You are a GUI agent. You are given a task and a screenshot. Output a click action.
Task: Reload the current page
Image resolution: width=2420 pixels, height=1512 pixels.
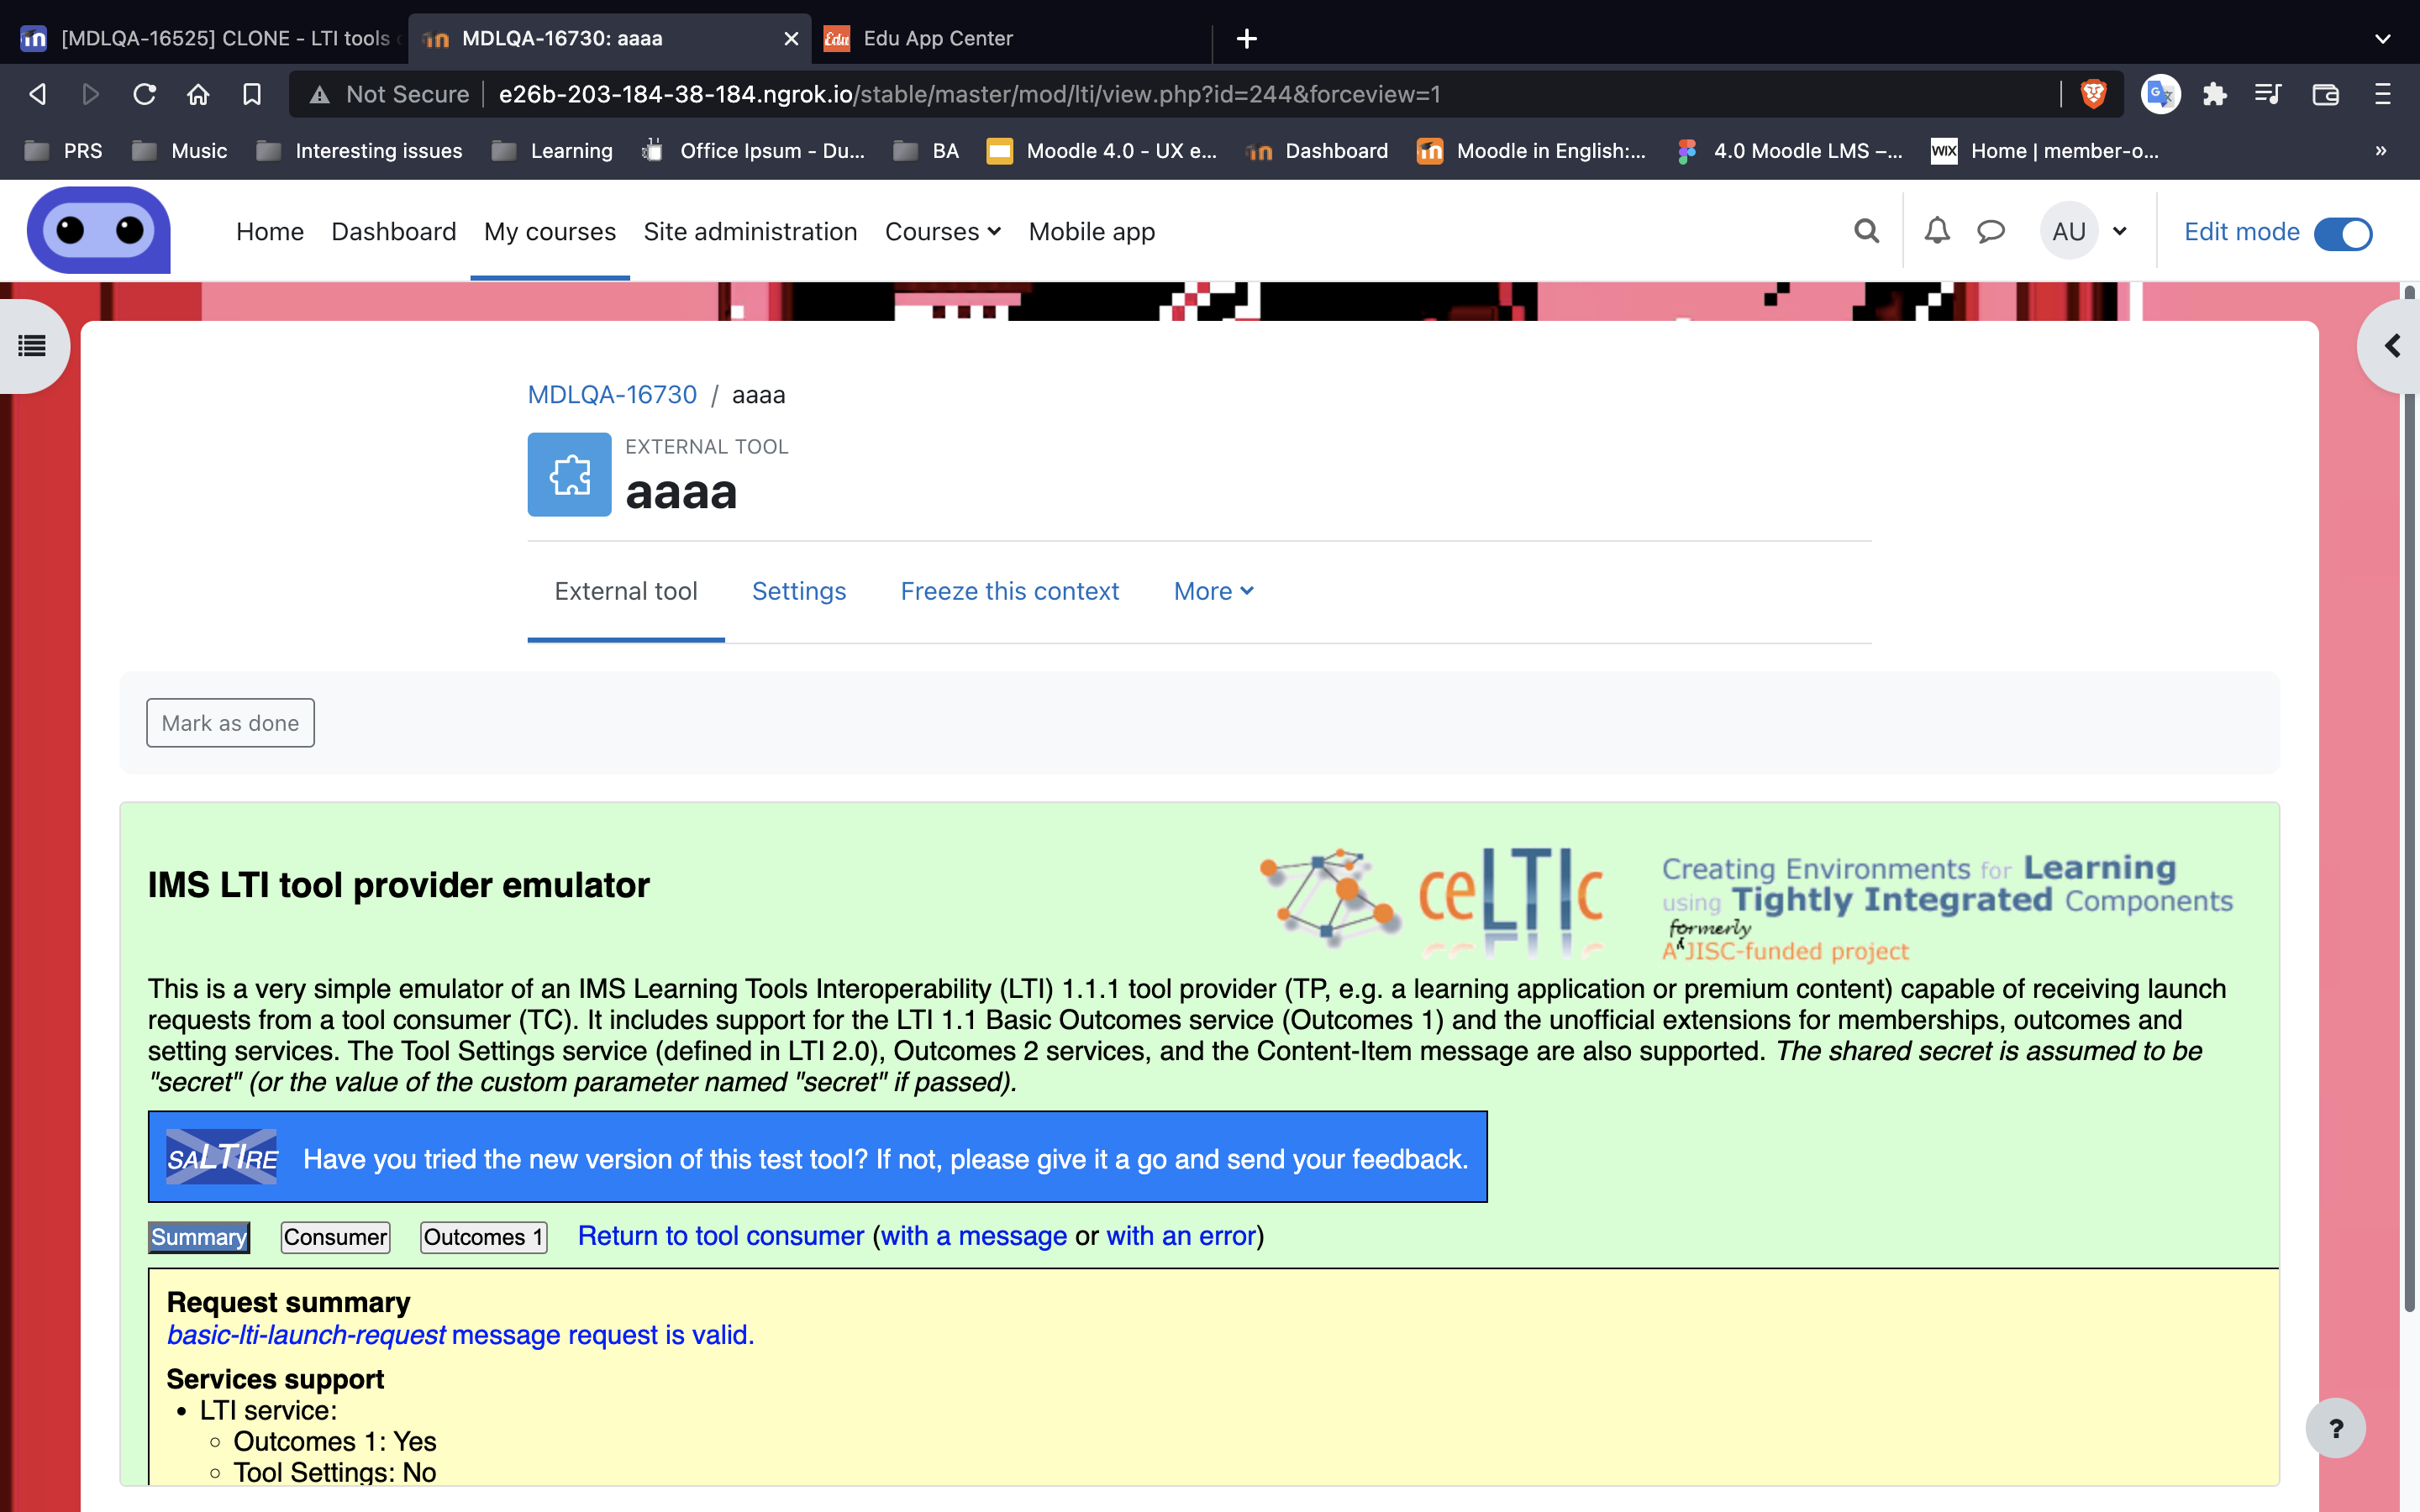[x=144, y=94]
